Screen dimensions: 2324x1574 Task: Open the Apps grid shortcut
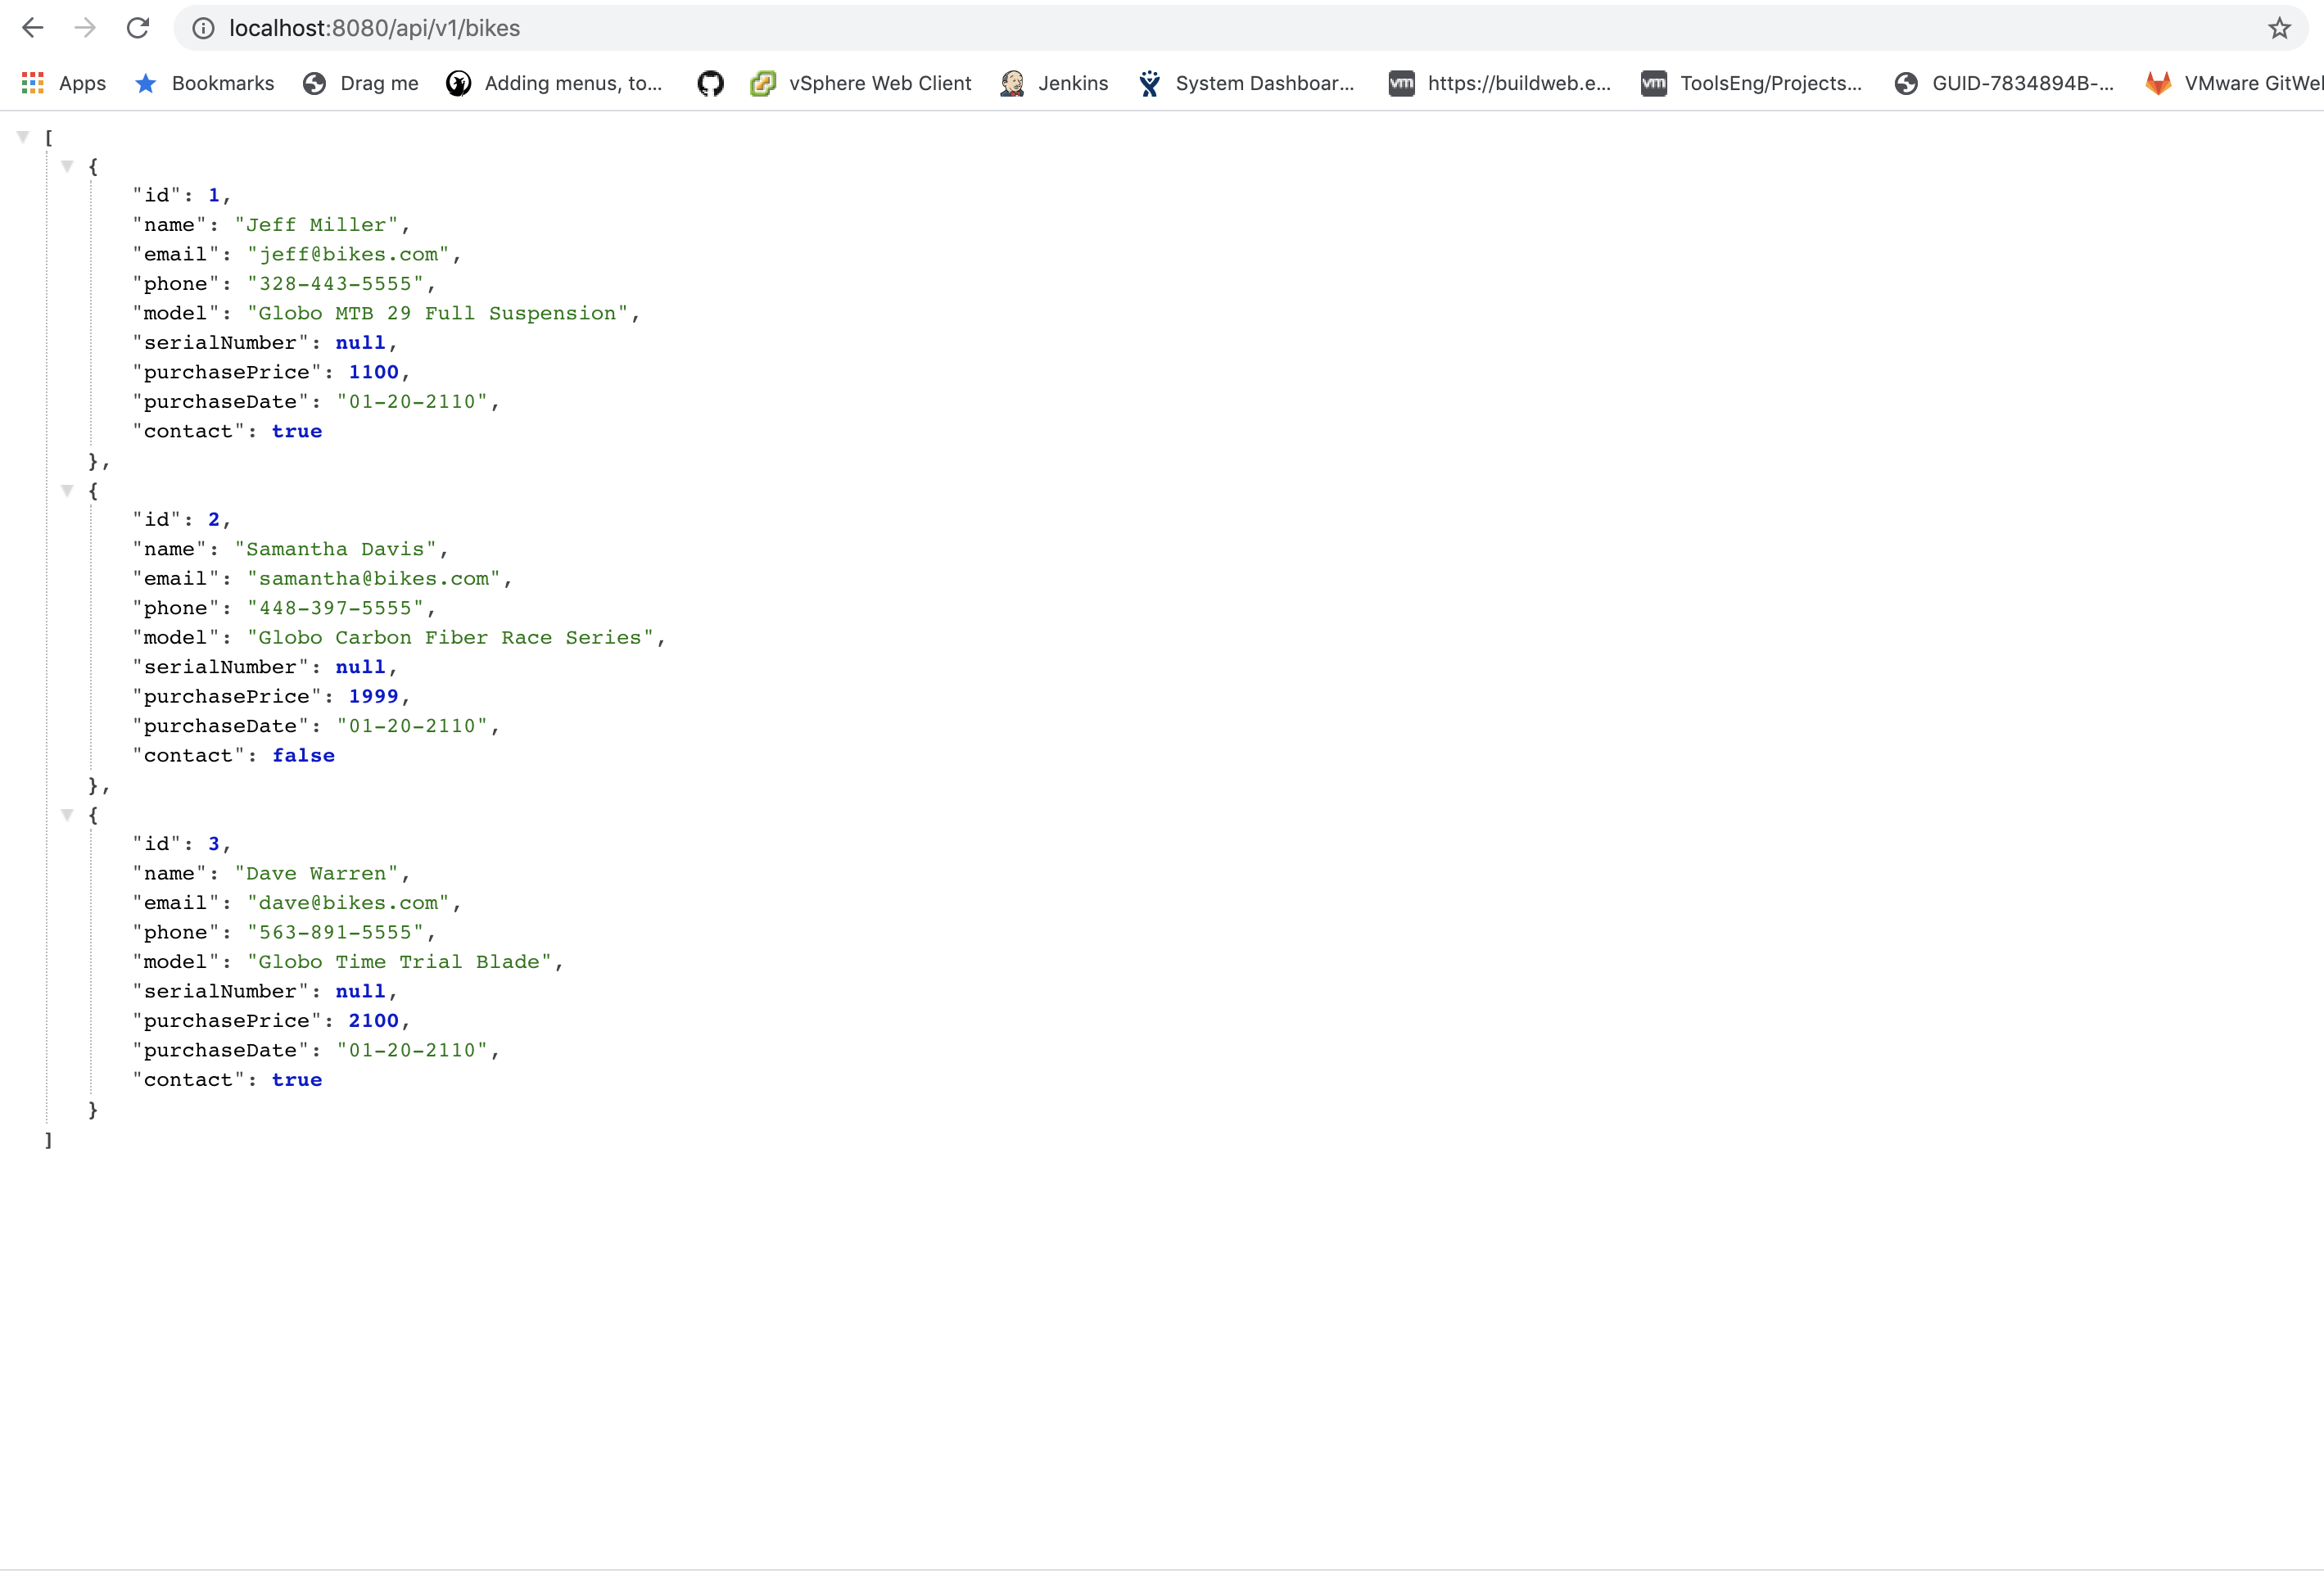point(64,83)
